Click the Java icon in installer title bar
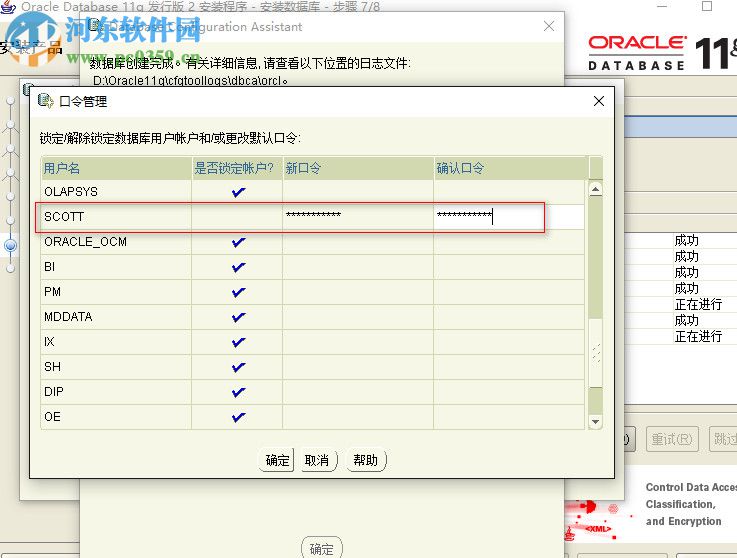This screenshot has width=737, height=558. pos(8,7)
